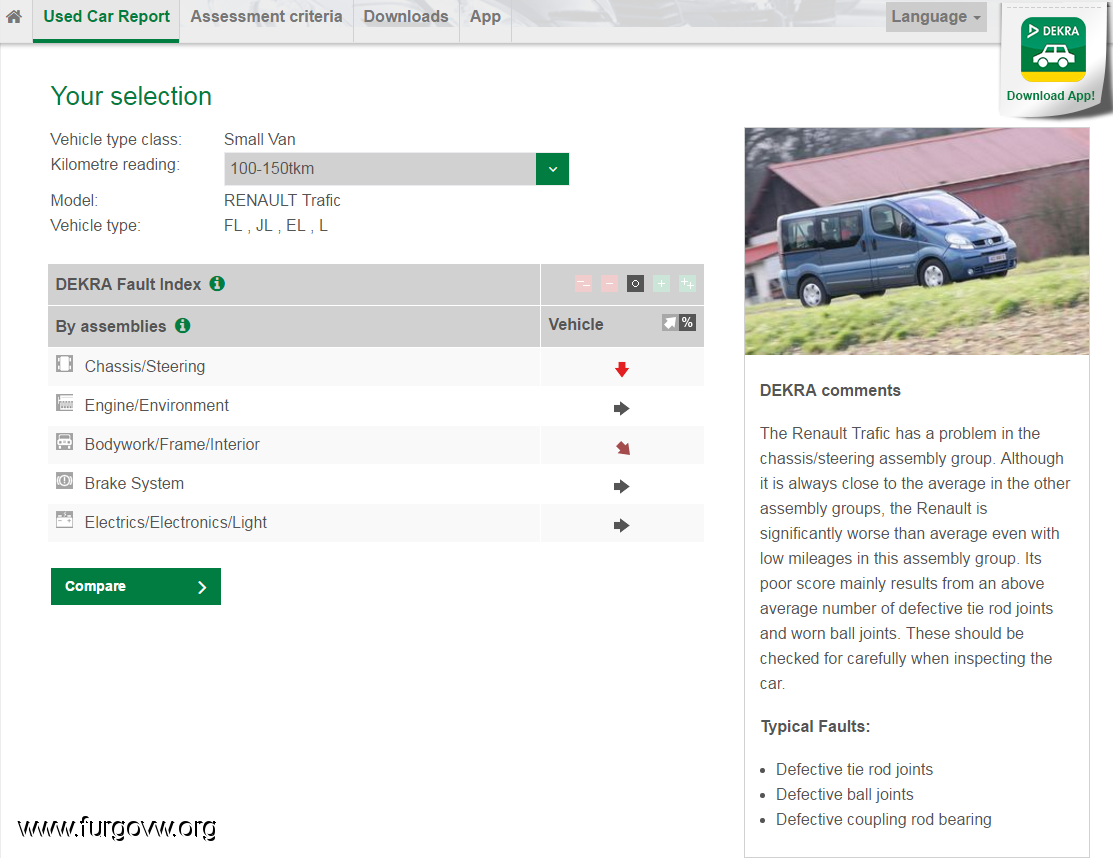Click the Compare button
The width and height of the screenshot is (1113, 858).
coord(136,586)
